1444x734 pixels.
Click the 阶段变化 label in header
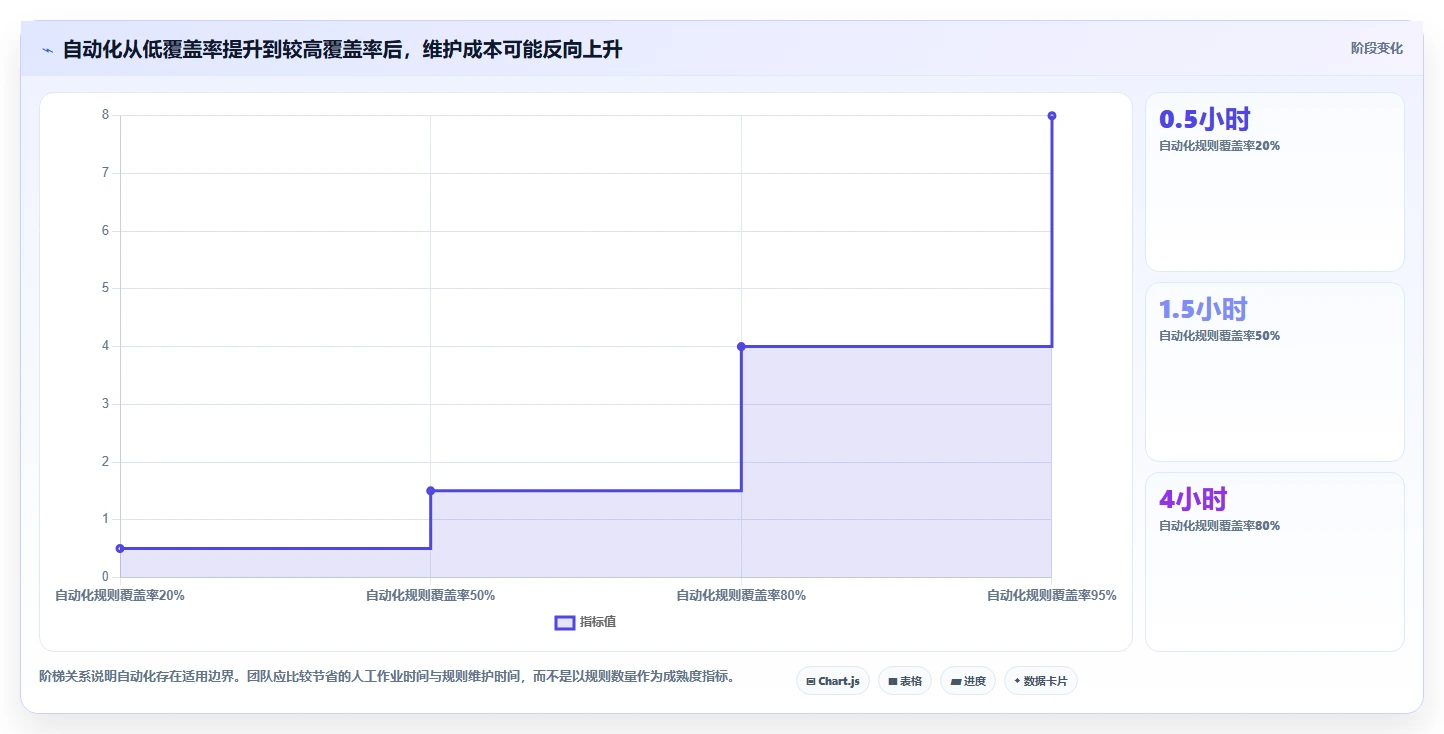[1377, 48]
